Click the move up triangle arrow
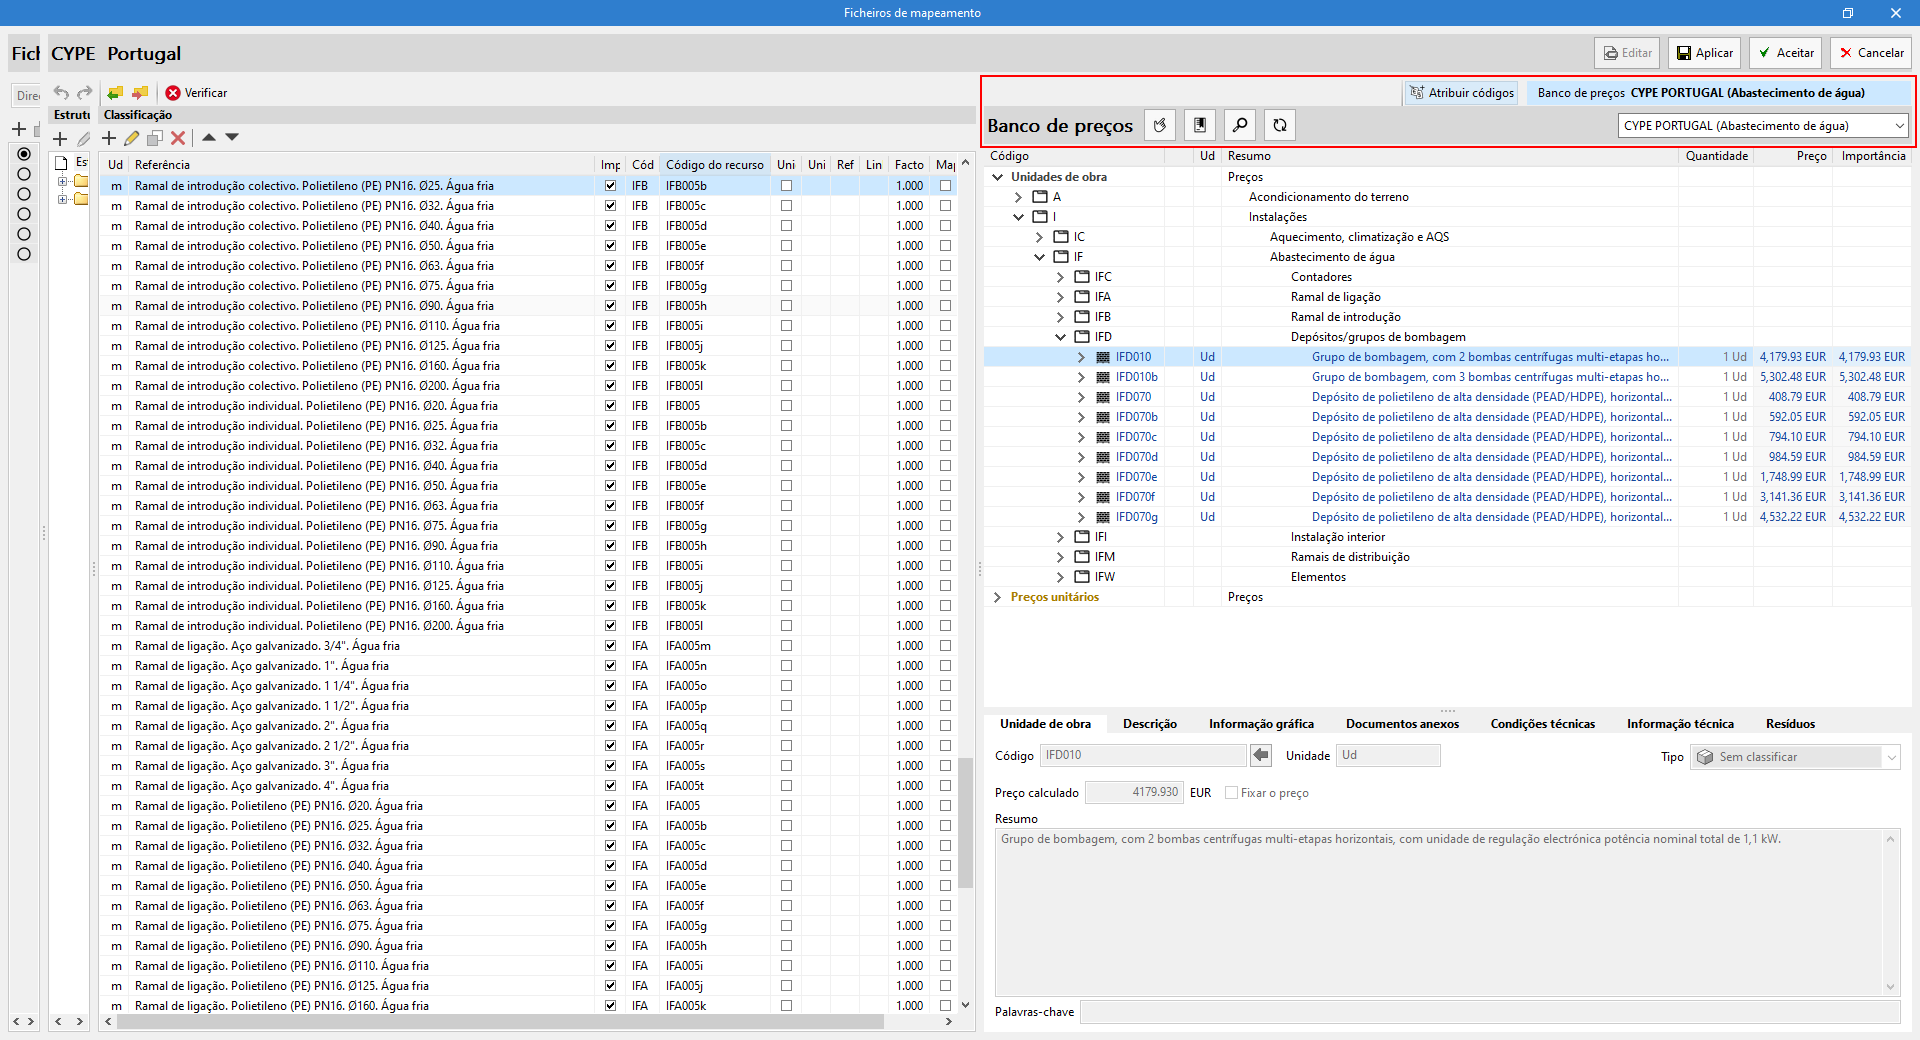 tap(209, 137)
